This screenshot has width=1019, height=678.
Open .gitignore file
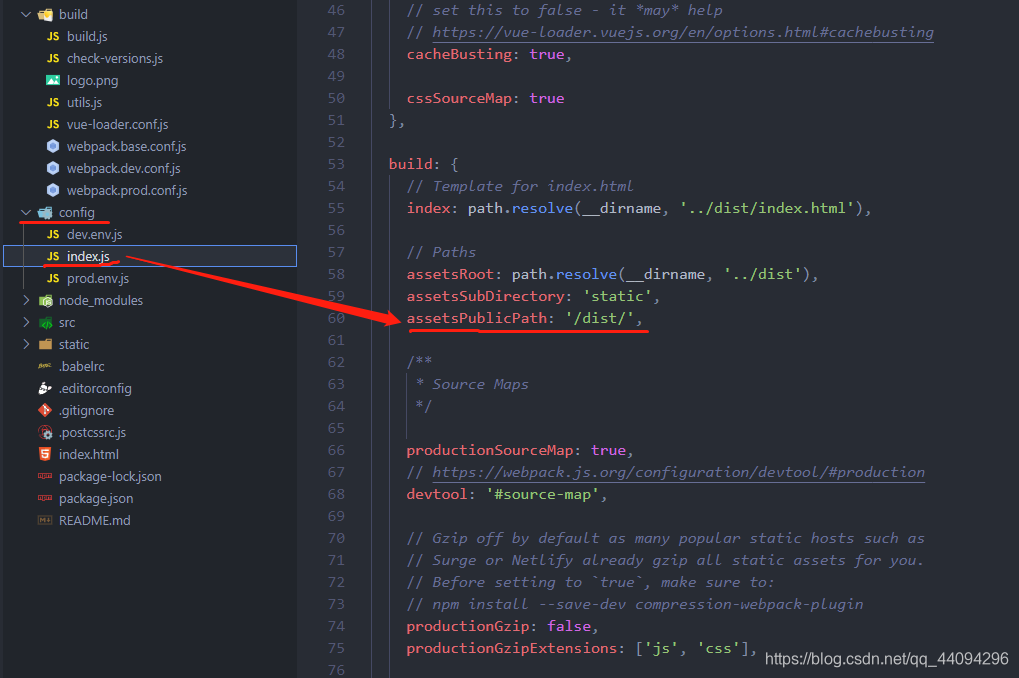86,410
